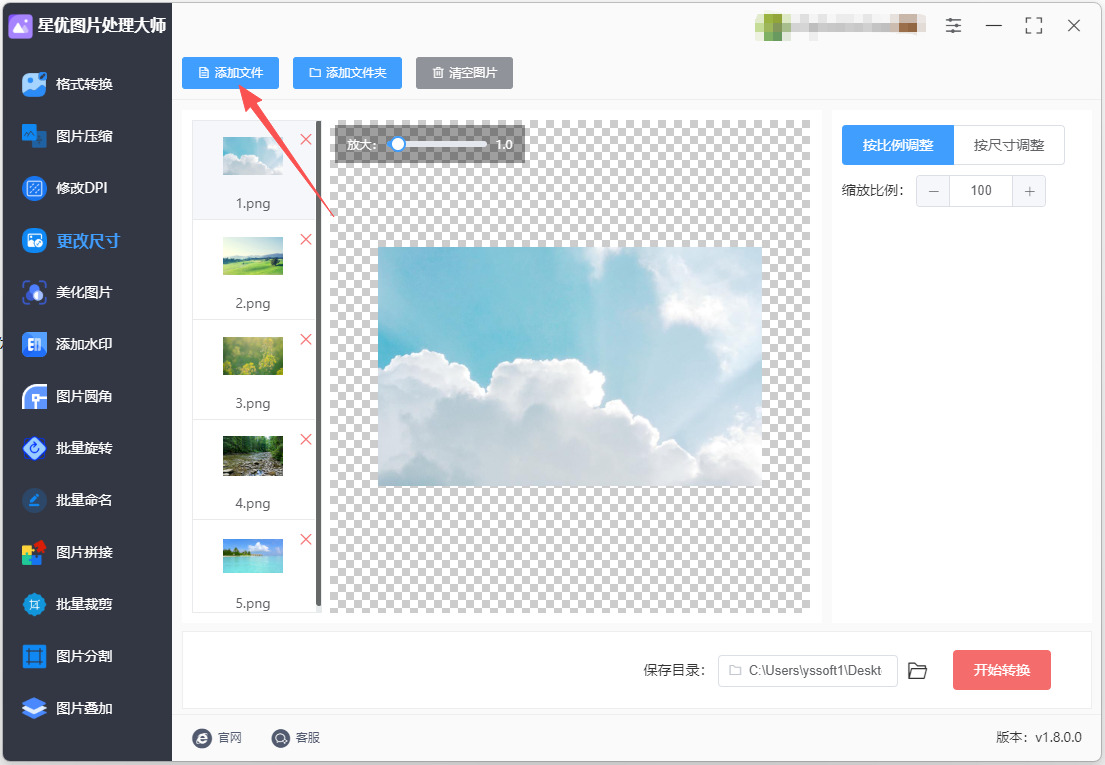Click the sky preview image in canvas
The height and width of the screenshot is (765, 1105).
pos(570,366)
